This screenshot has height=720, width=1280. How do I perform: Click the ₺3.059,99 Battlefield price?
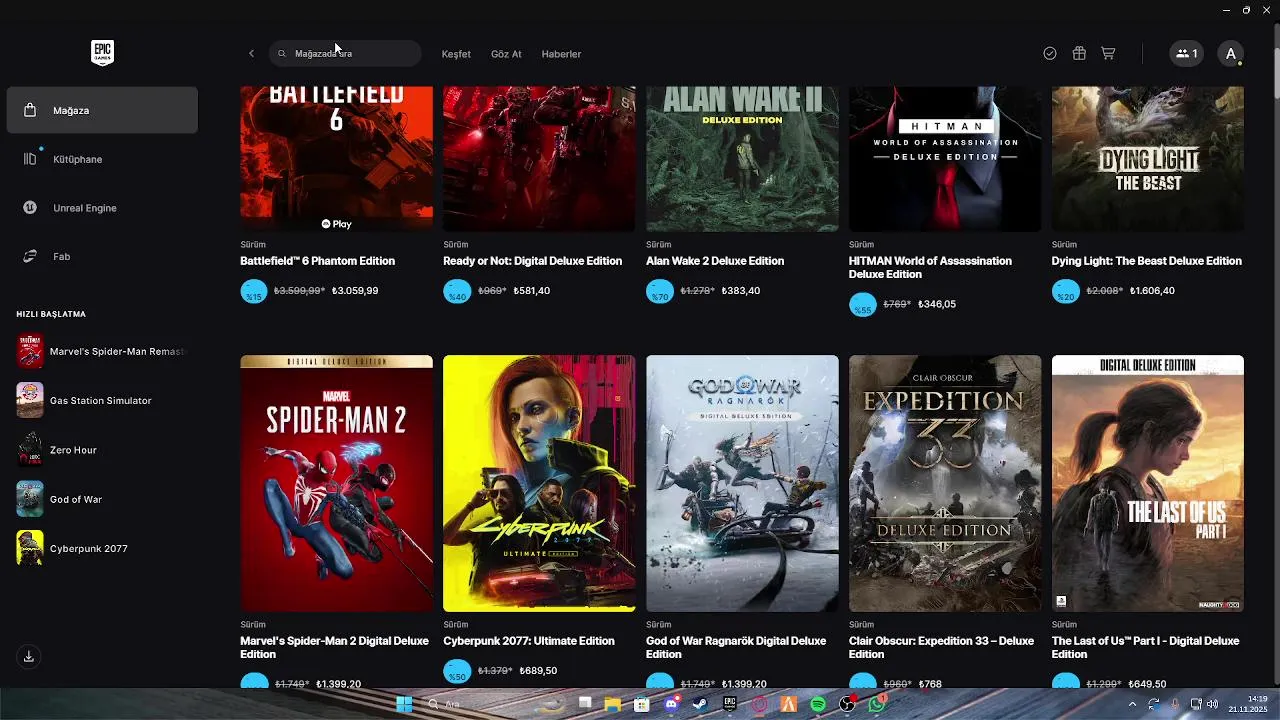(355, 291)
